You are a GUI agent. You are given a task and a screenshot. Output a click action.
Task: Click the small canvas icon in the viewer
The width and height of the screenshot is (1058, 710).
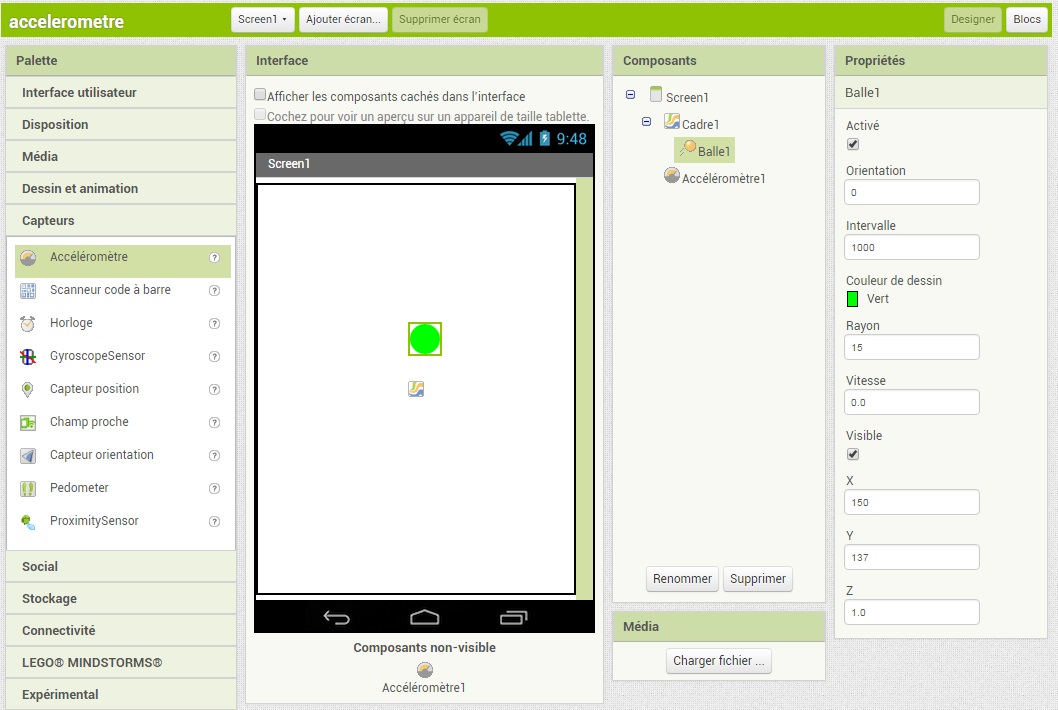[416, 389]
